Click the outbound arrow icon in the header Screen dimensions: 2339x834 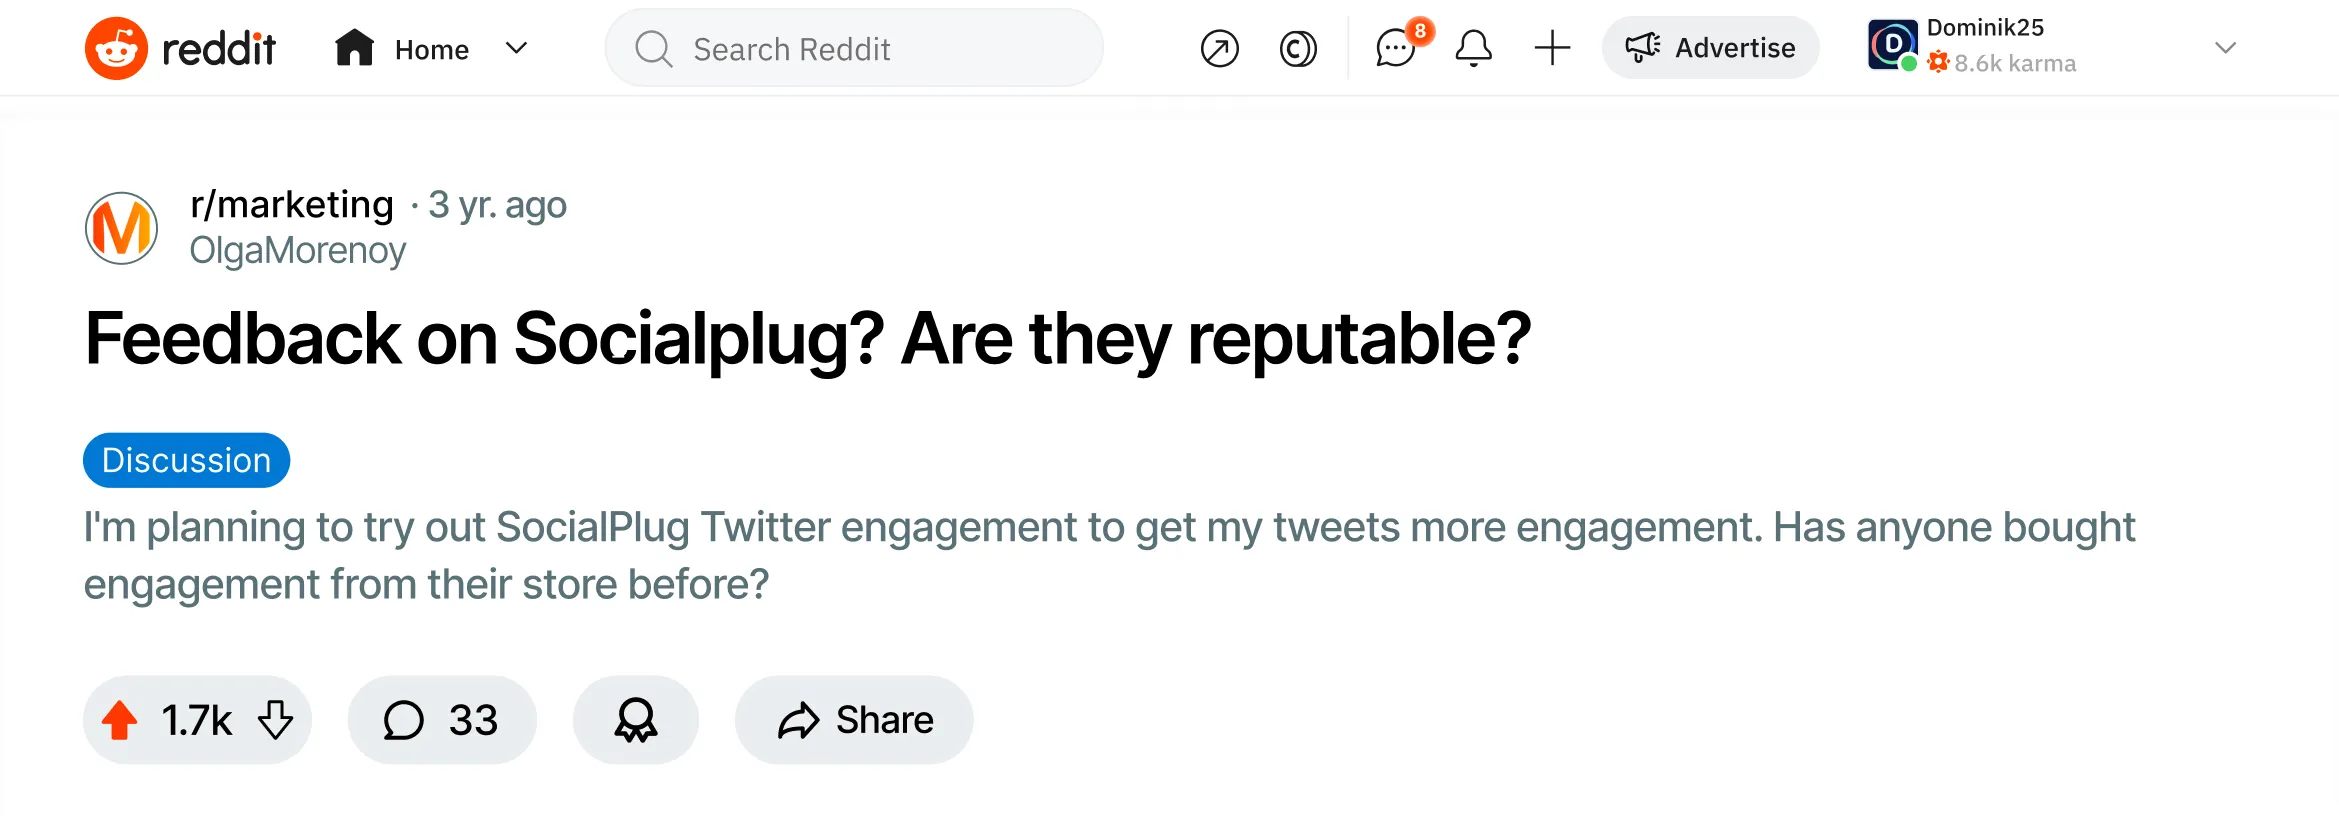click(x=1219, y=48)
